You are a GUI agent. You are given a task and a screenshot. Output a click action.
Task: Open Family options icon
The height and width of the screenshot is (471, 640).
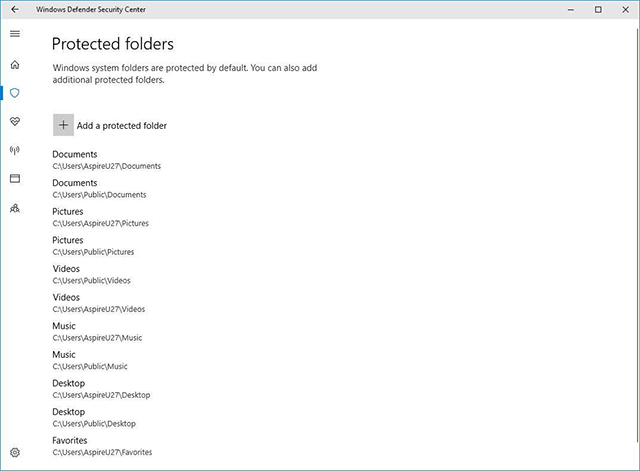click(15, 208)
